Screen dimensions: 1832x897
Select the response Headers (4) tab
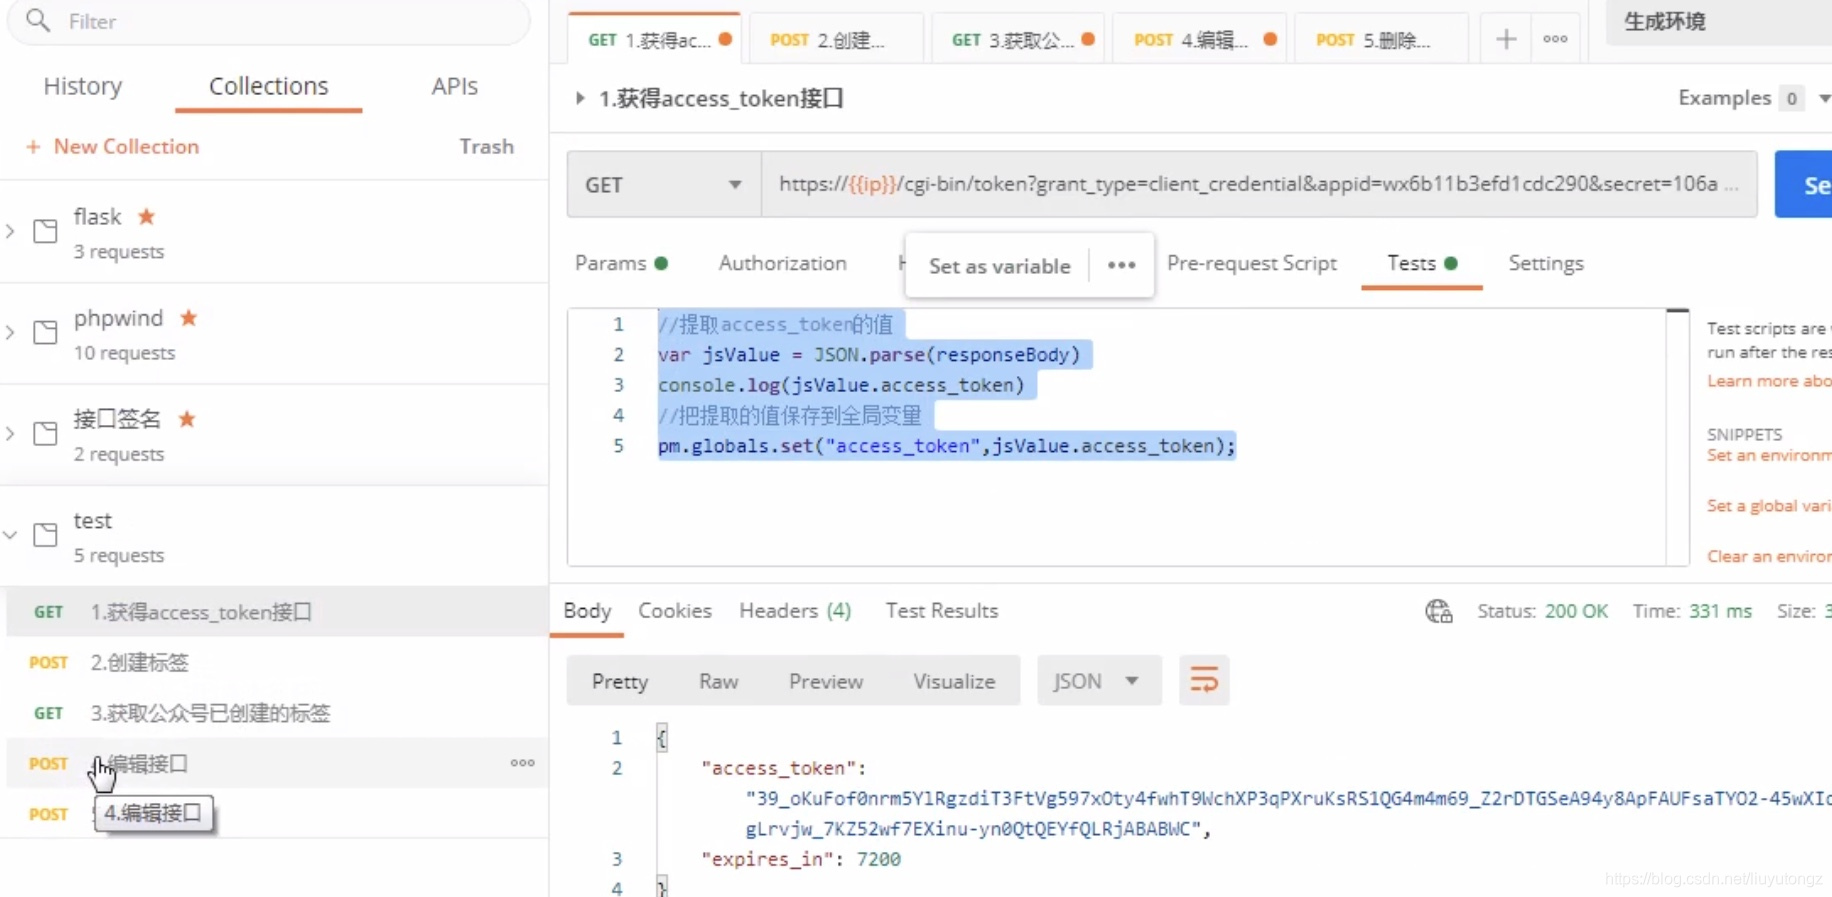(795, 610)
